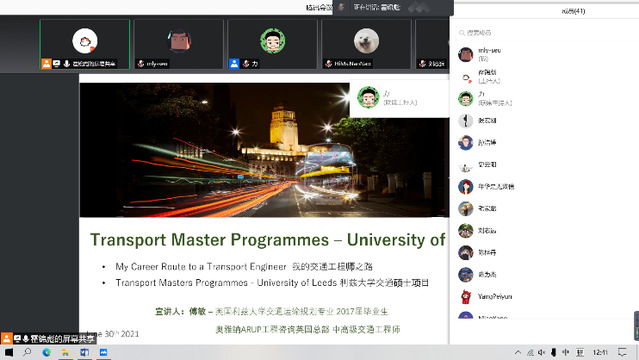Click YangPeiyun's red character avatar
This screenshot has width=639, height=360.
coord(465,296)
